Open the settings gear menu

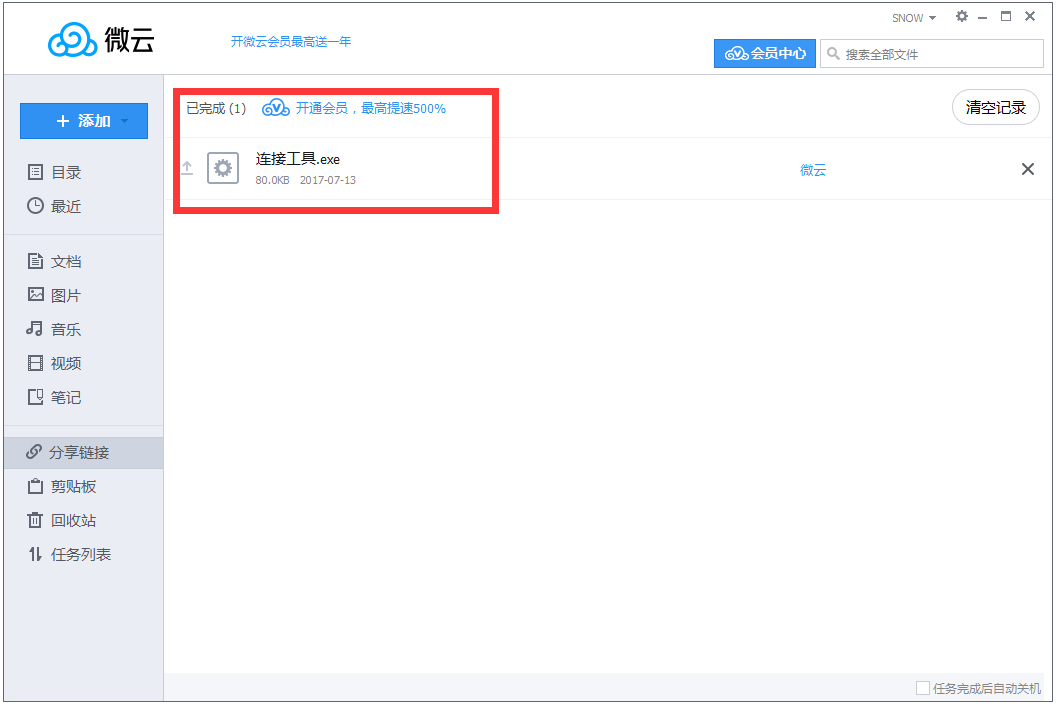961,16
